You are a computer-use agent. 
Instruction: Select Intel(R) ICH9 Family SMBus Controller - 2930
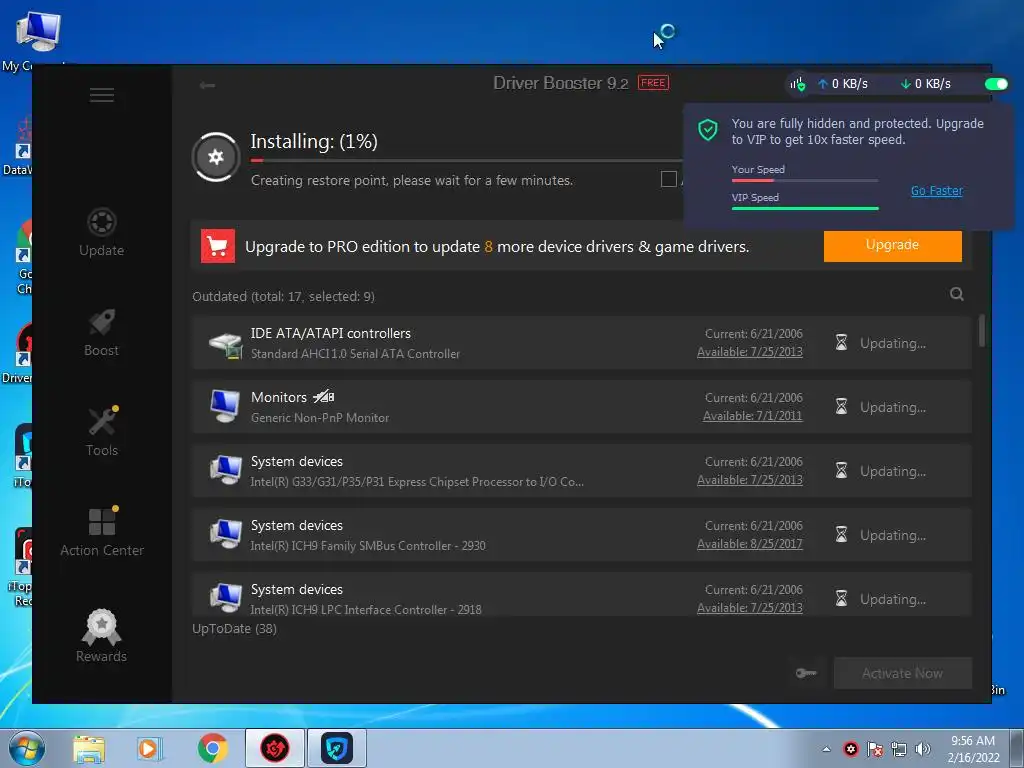[368, 546]
